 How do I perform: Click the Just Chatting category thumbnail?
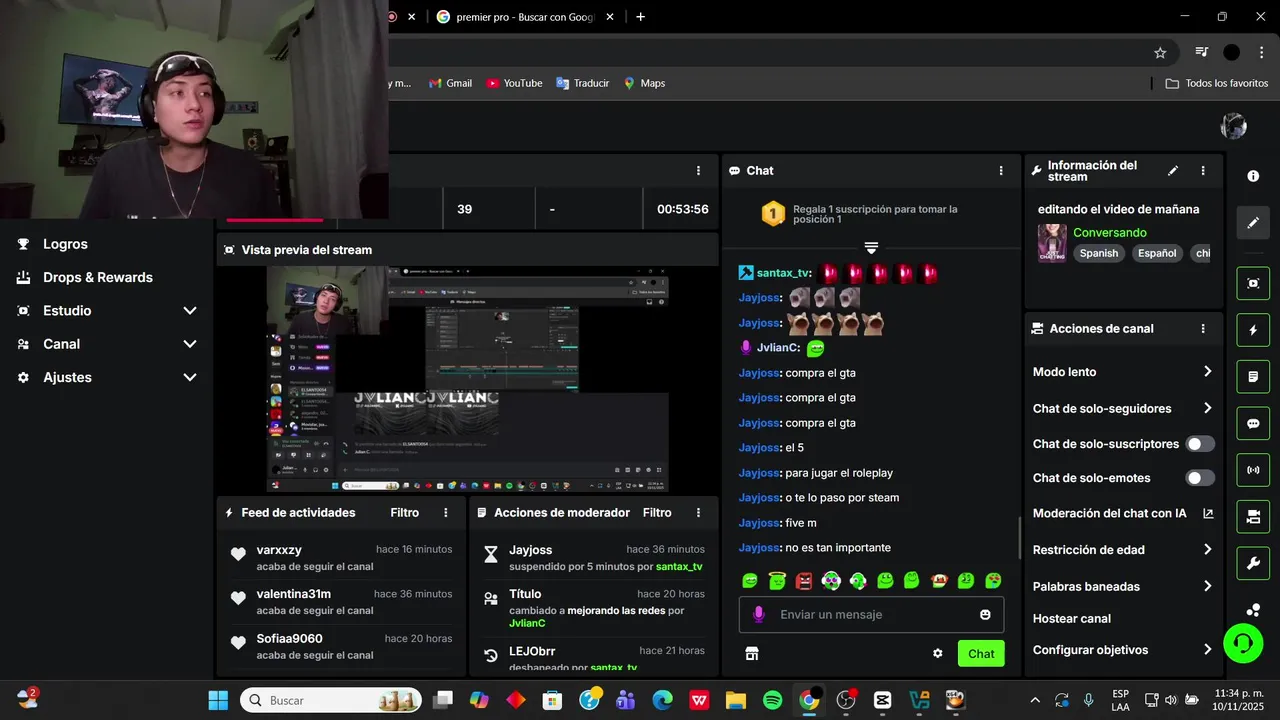pos(1052,243)
